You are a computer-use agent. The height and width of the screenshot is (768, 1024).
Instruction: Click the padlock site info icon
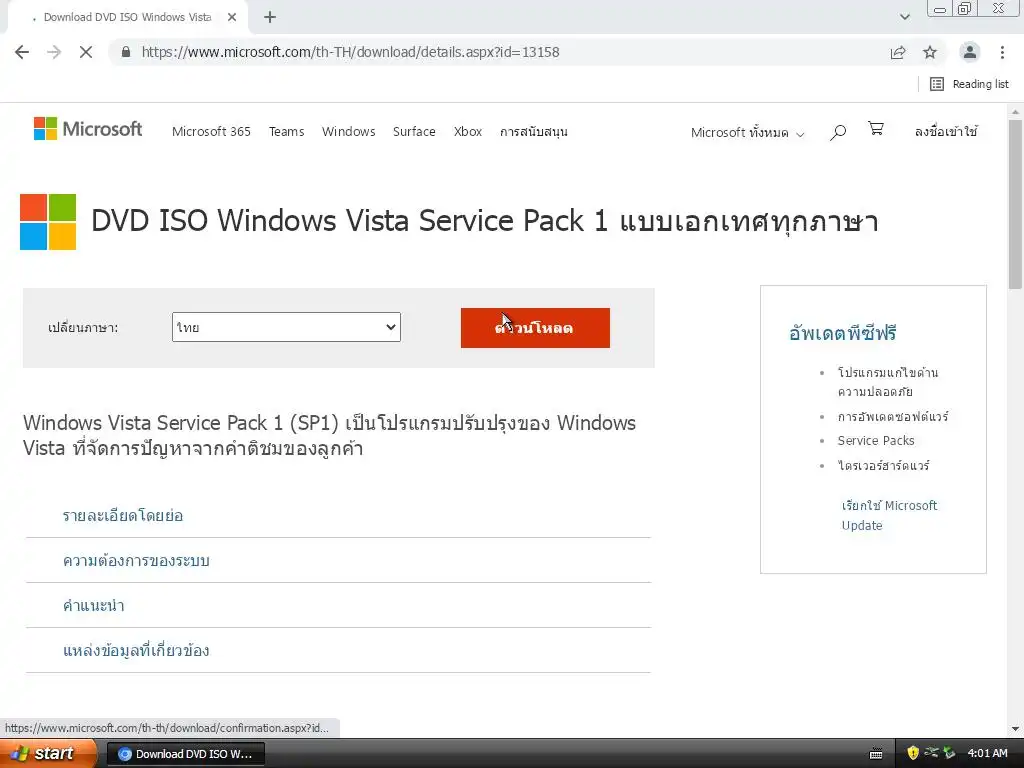click(126, 52)
